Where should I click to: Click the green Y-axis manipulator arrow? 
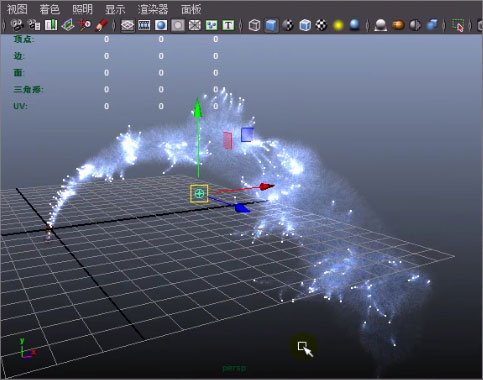[198, 107]
